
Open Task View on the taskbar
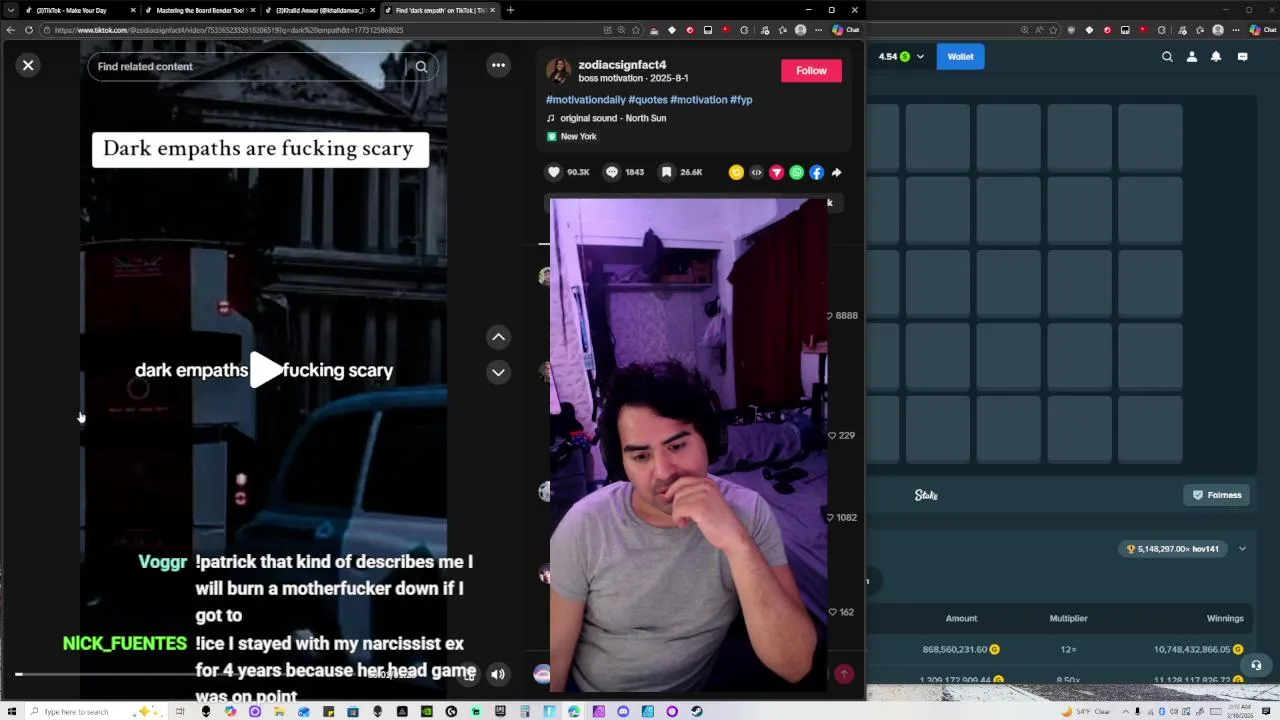tap(181, 712)
